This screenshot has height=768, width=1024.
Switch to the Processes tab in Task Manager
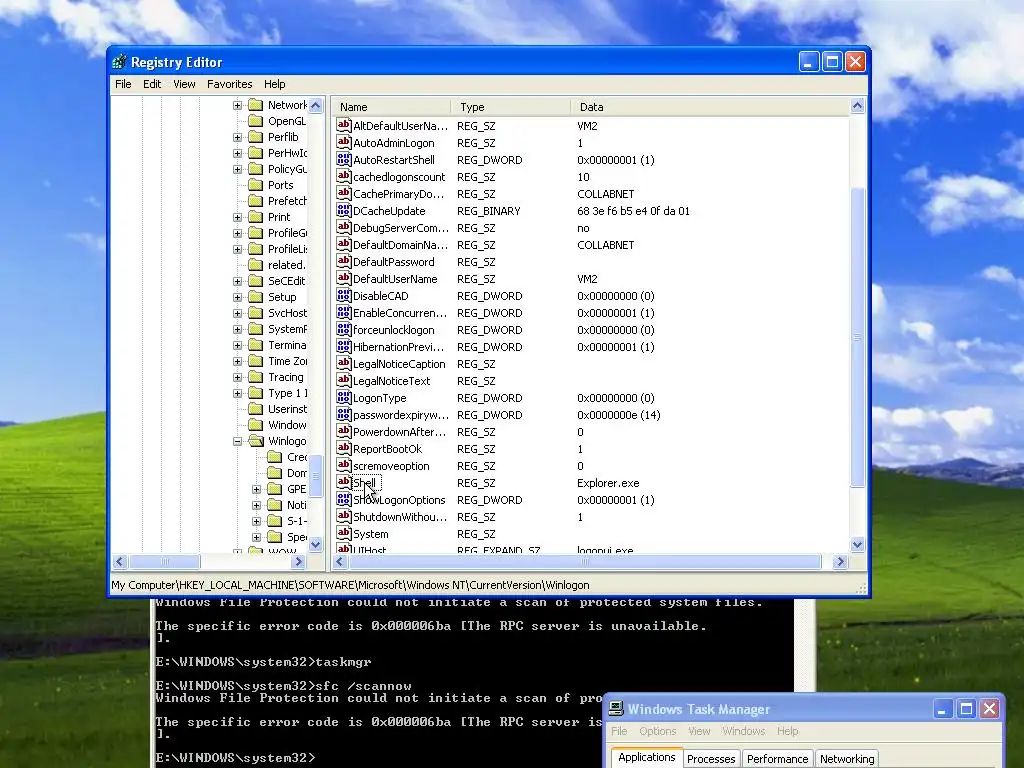click(711, 758)
